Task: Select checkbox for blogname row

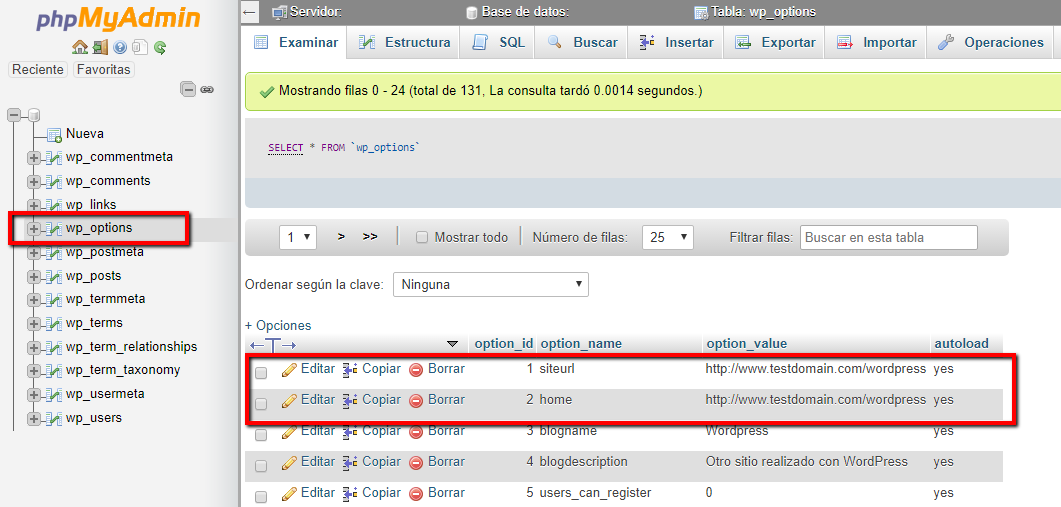Action: click(261, 435)
